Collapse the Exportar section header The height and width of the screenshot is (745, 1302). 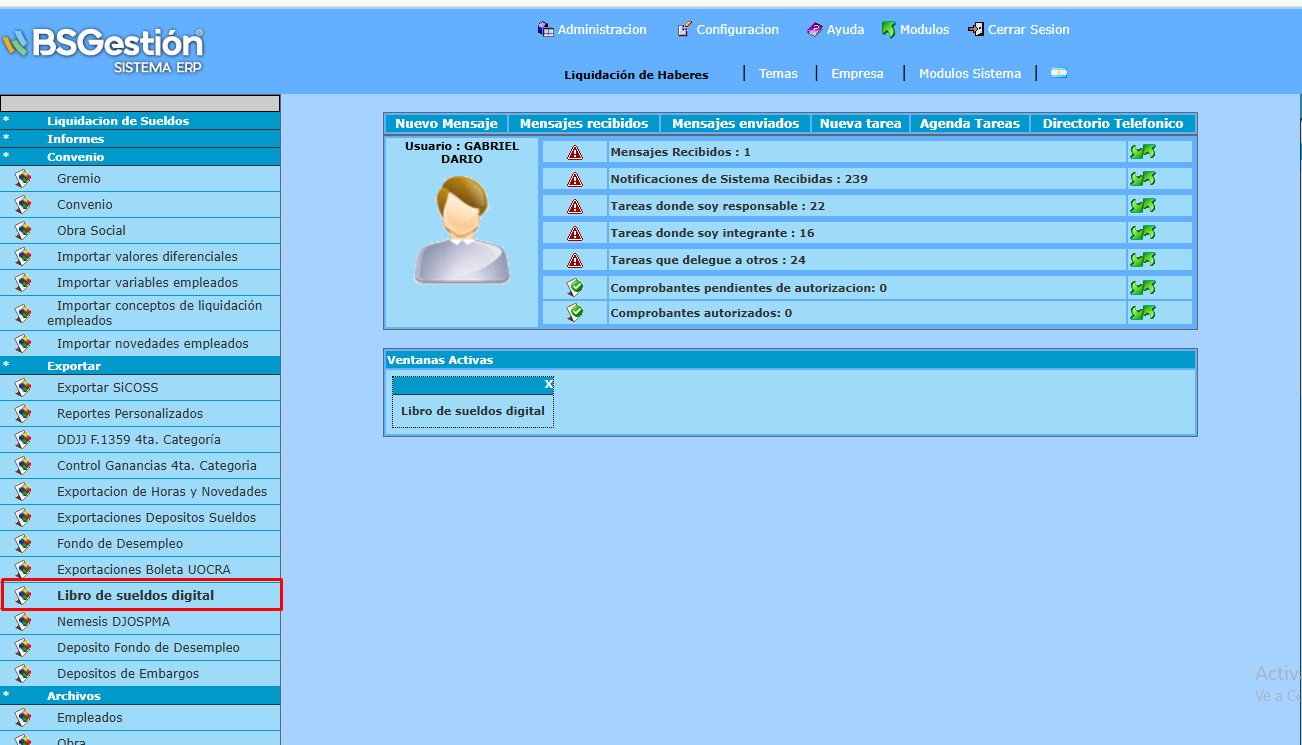(140, 366)
